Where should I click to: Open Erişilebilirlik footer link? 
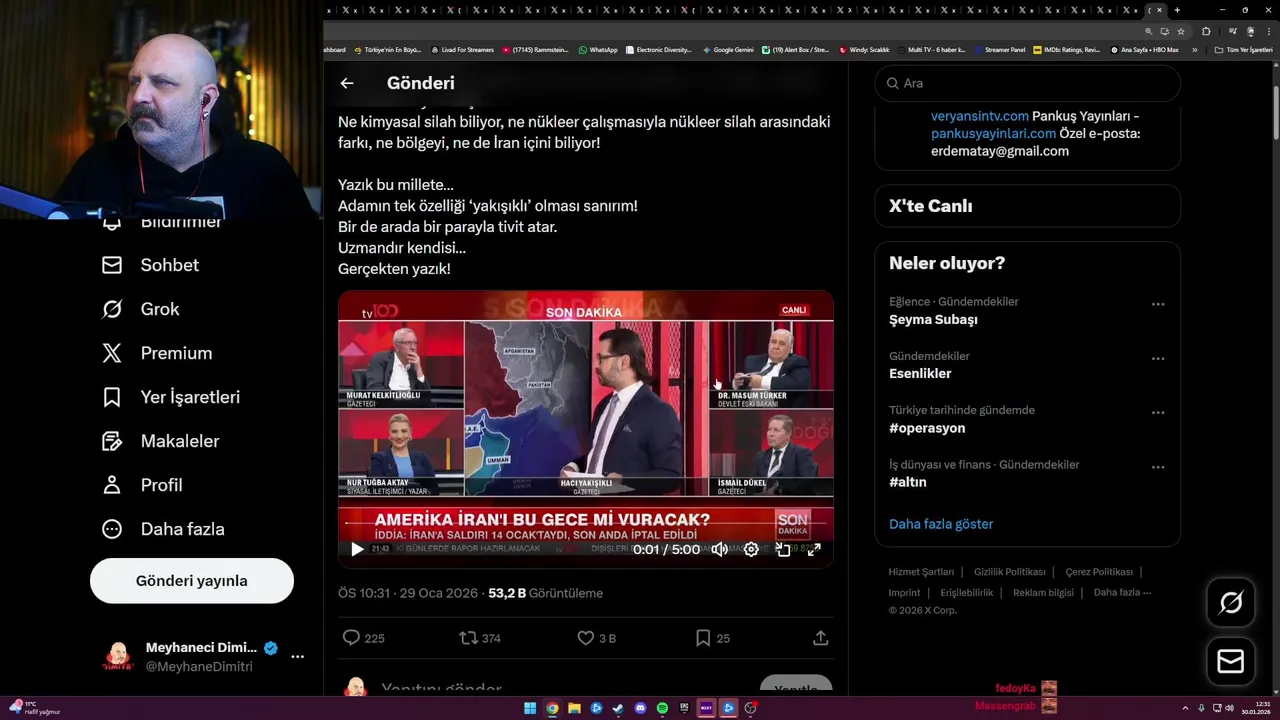tap(966, 592)
